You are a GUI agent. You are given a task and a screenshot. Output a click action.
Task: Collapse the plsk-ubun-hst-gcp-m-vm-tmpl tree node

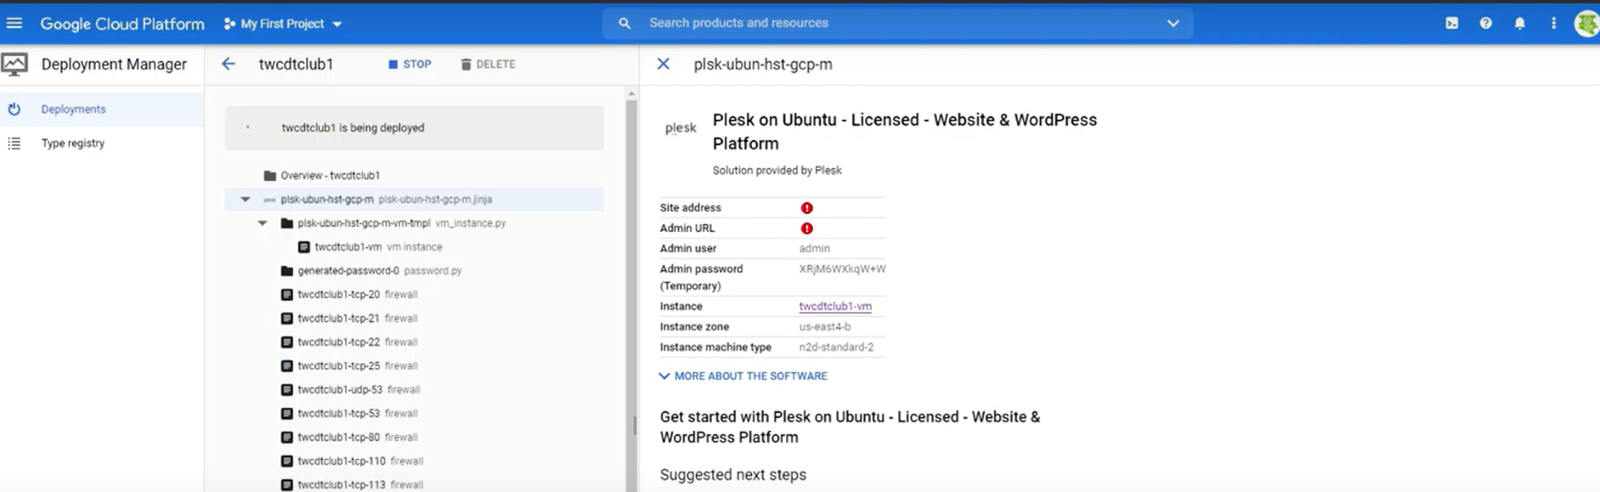(262, 223)
